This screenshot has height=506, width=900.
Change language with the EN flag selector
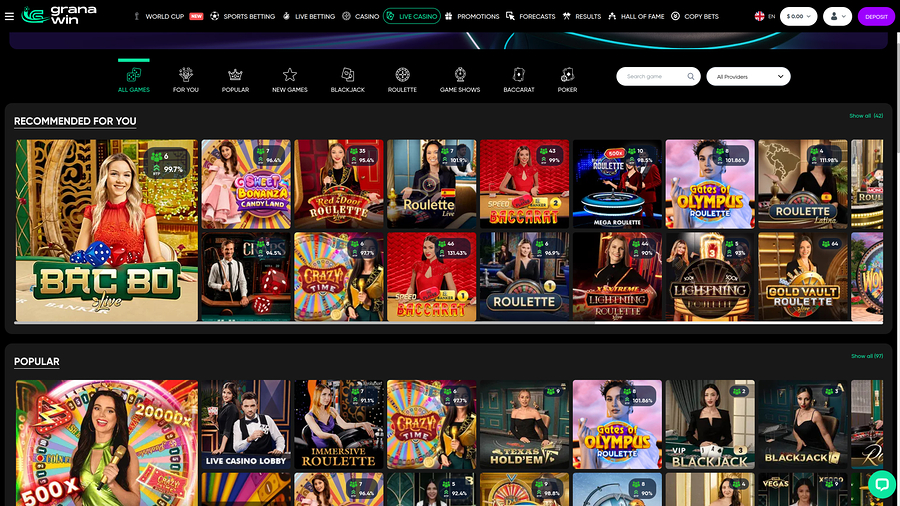pyautogui.click(x=765, y=17)
